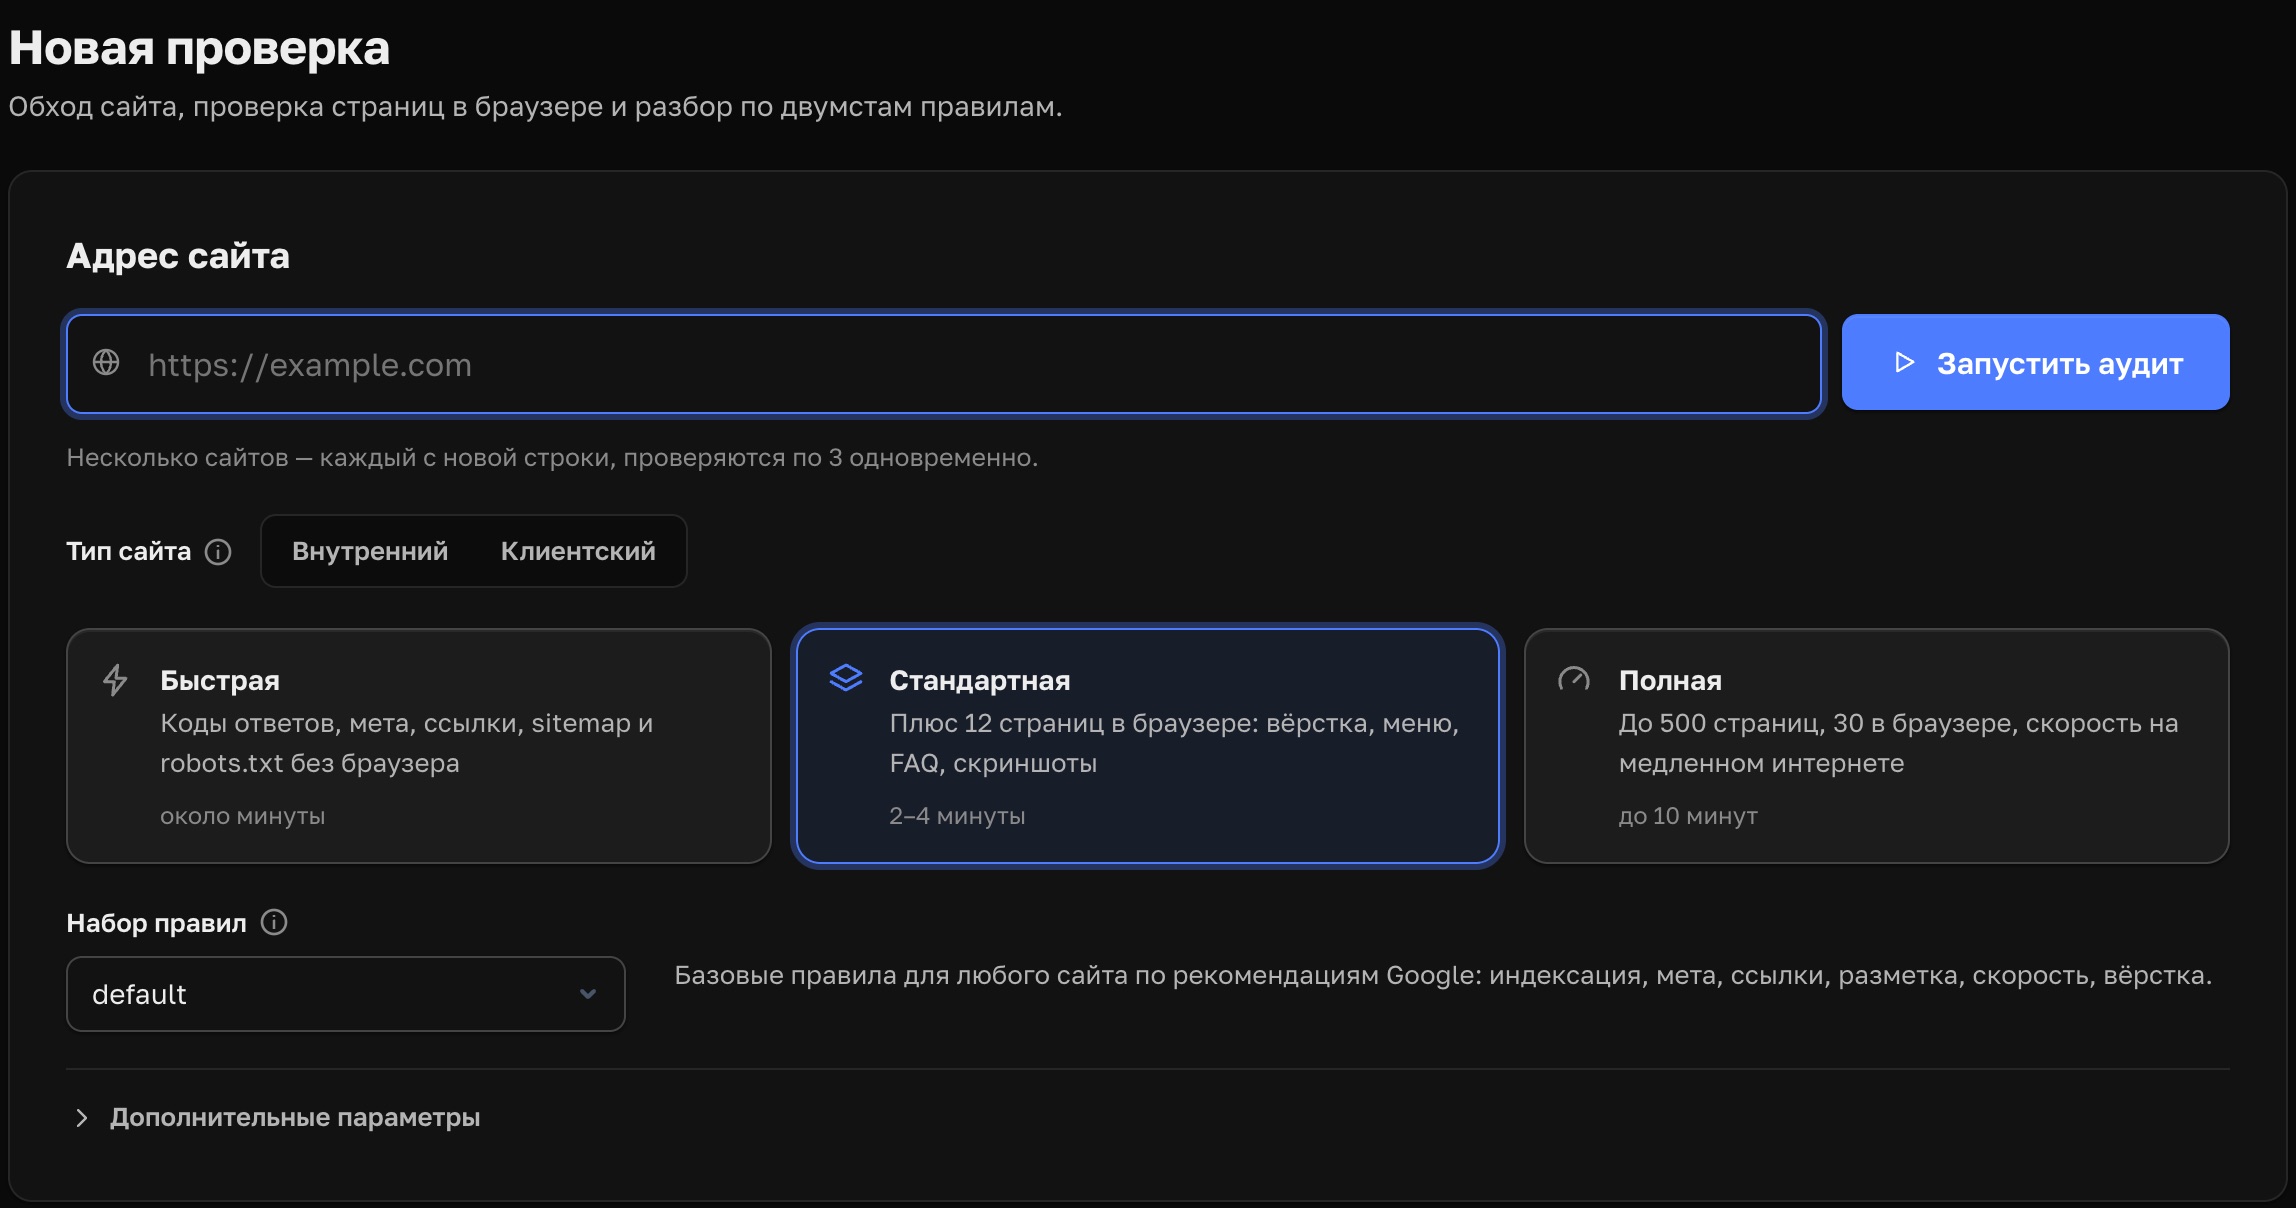Expand Дополнительные параметры section
The width and height of the screenshot is (2296, 1208).
[278, 1117]
